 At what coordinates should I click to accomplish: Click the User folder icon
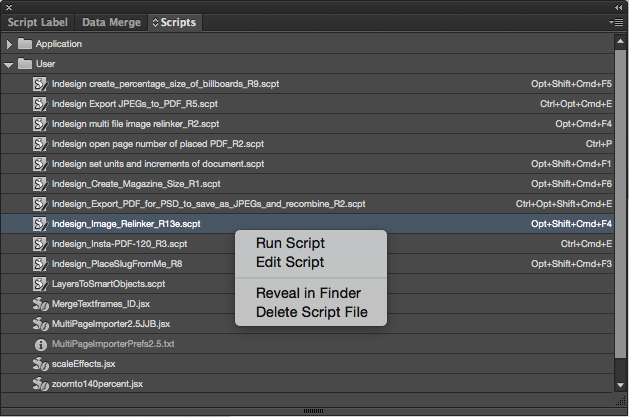pos(25,64)
